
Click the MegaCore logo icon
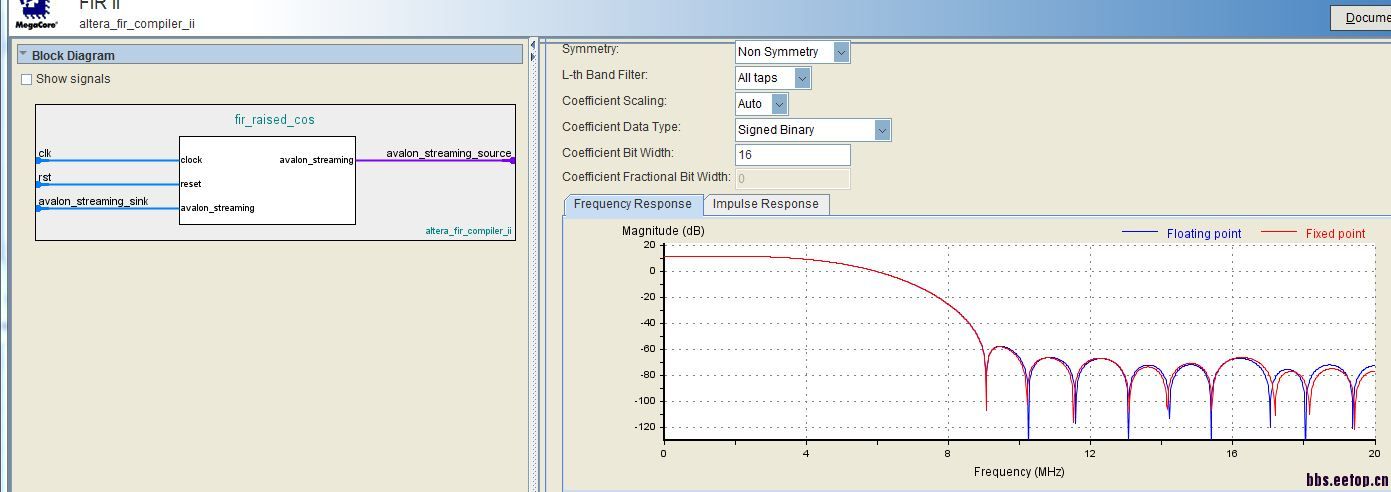pyautogui.click(x=36, y=13)
